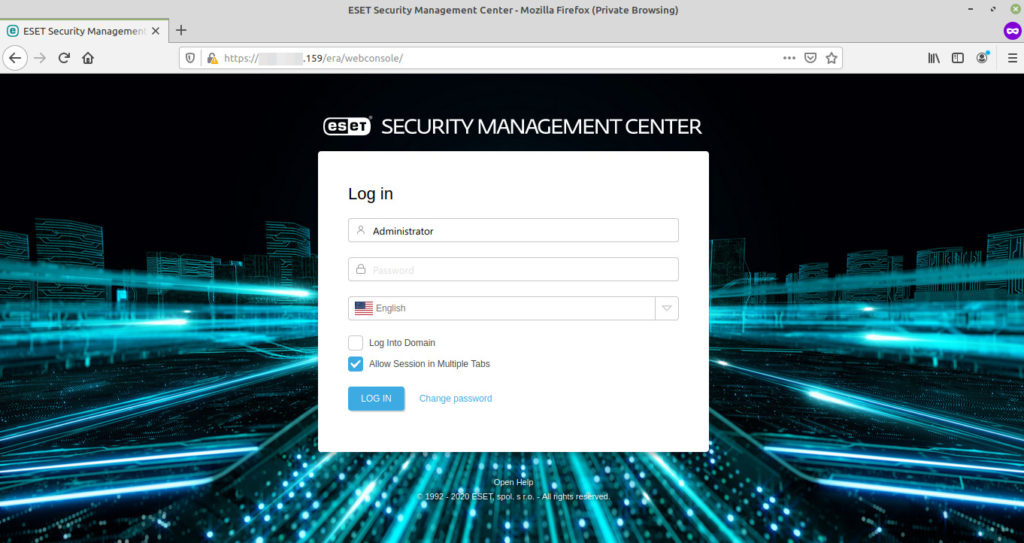Click the Forward navigation arrow

point(40,58)
